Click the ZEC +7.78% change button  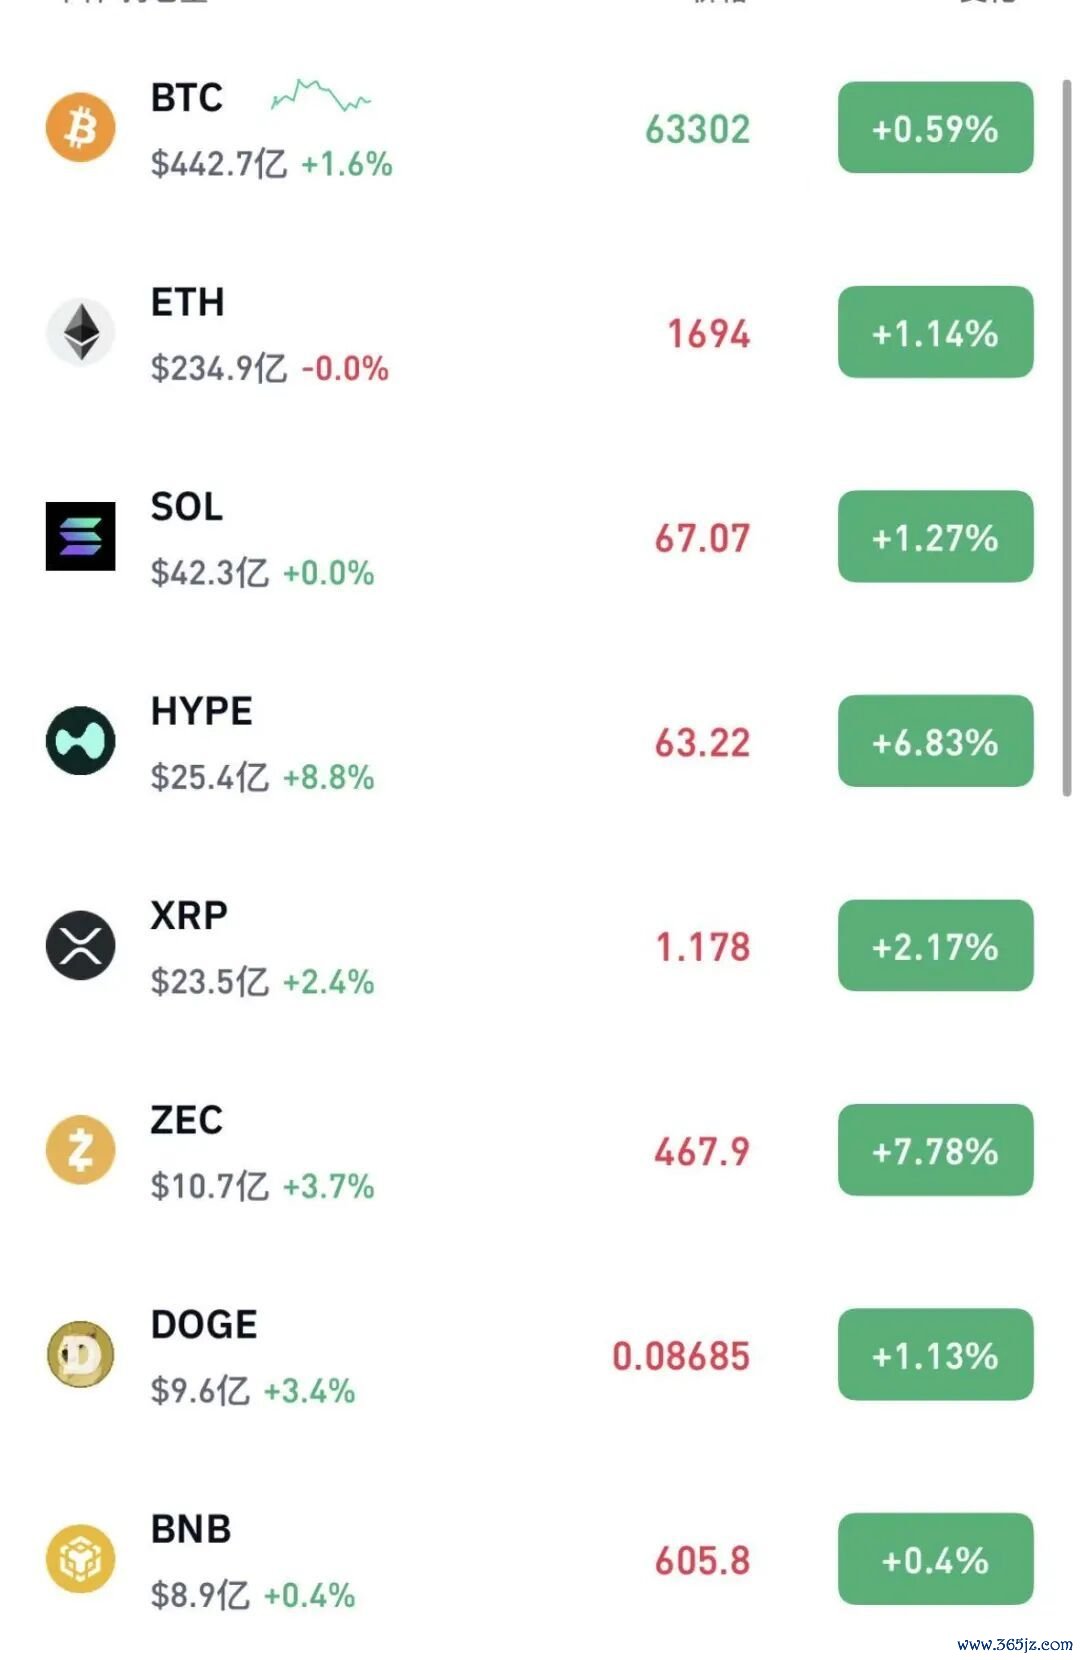935,1150
